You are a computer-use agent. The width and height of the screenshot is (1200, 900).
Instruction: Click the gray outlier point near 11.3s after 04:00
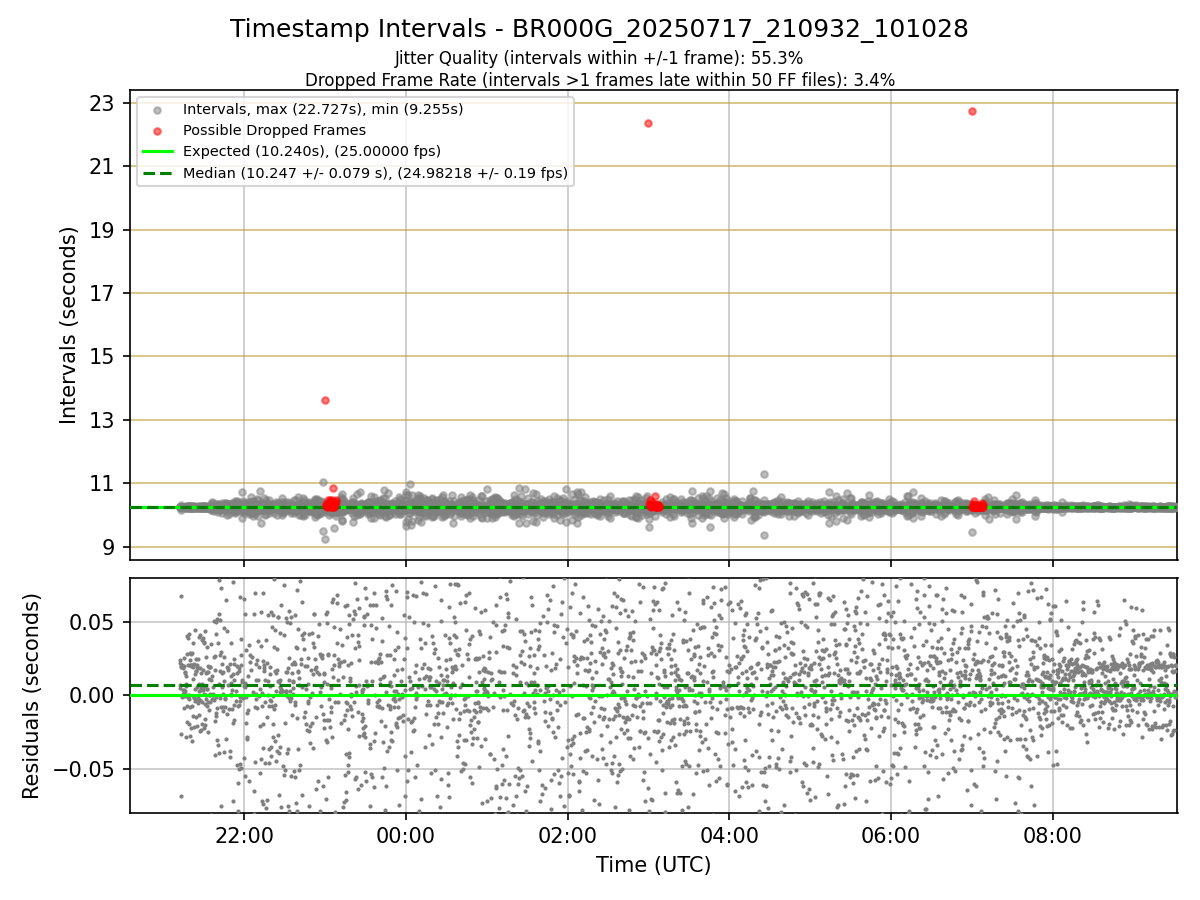[x=764, y=474]
